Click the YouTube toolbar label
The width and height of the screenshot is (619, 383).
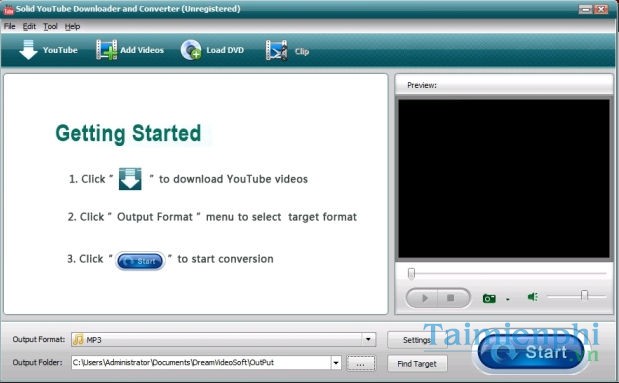click(60, 50)
